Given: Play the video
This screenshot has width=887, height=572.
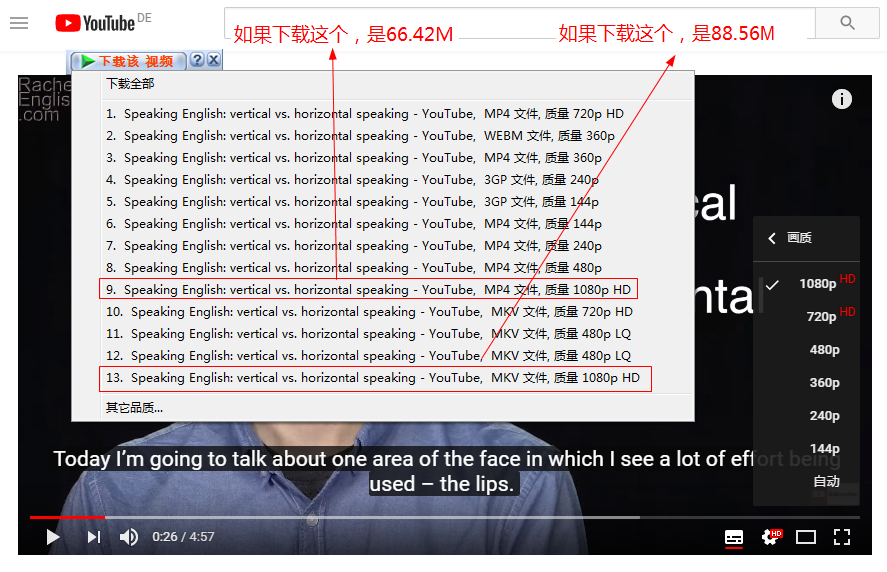Looking at the screenshot, I should (x=53, y=537).
